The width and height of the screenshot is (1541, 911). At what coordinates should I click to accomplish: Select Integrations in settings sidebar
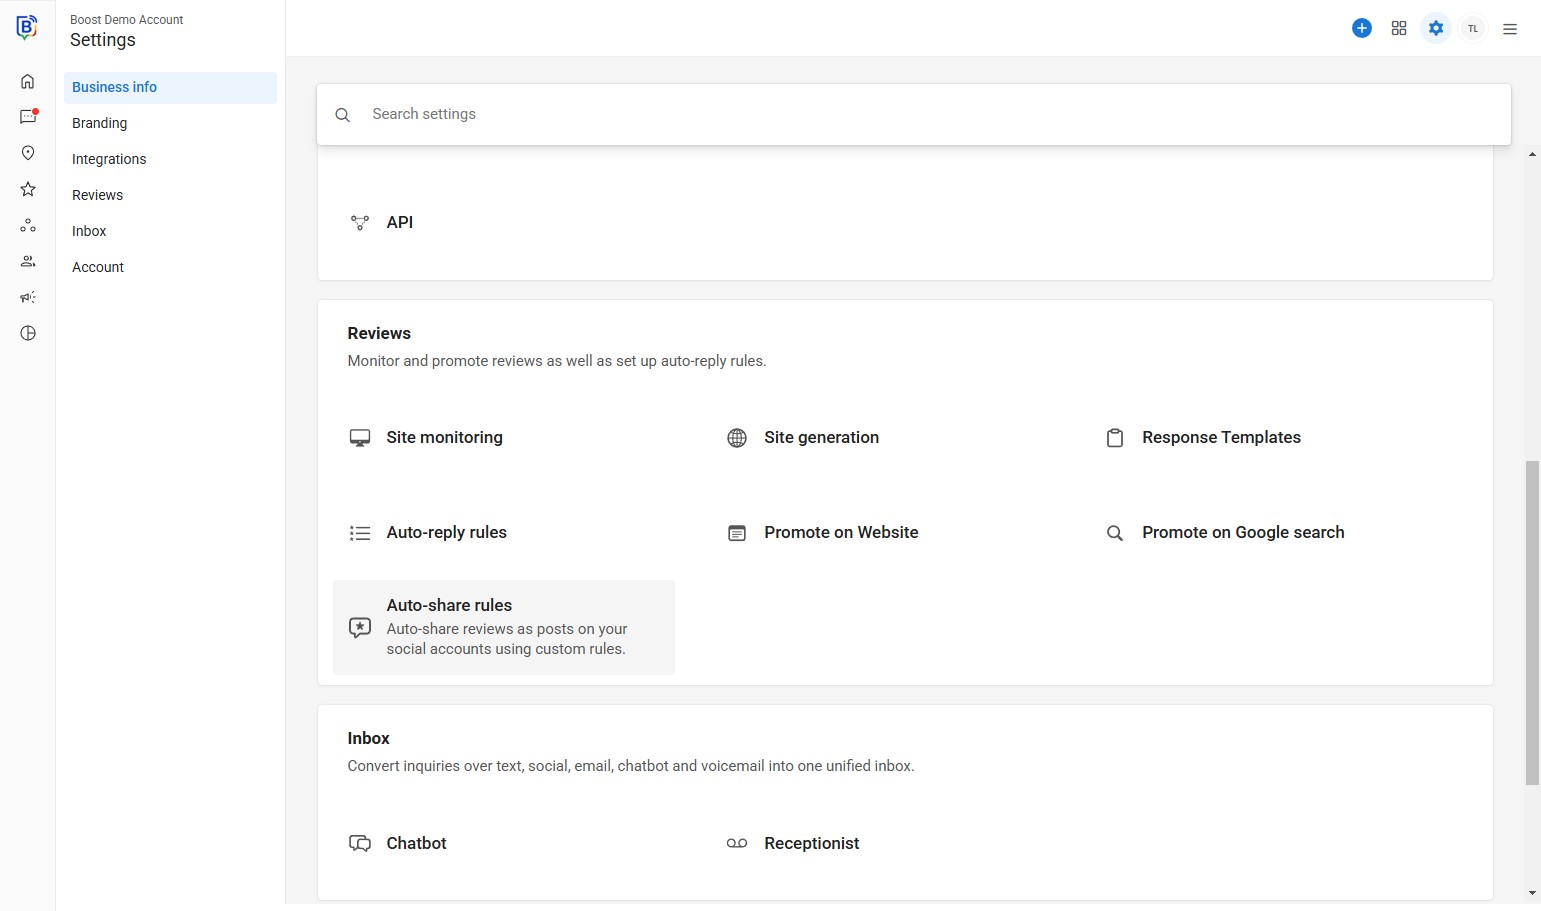tap(109, 159)
